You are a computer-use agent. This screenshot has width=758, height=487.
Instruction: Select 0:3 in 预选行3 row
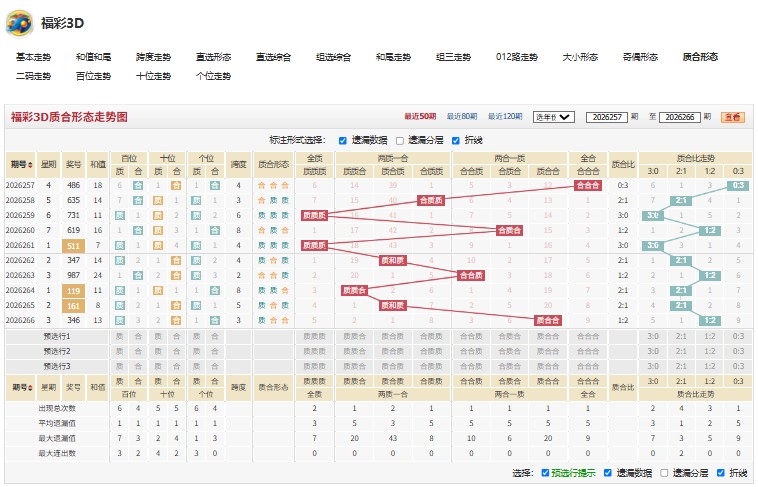[738, 366]
